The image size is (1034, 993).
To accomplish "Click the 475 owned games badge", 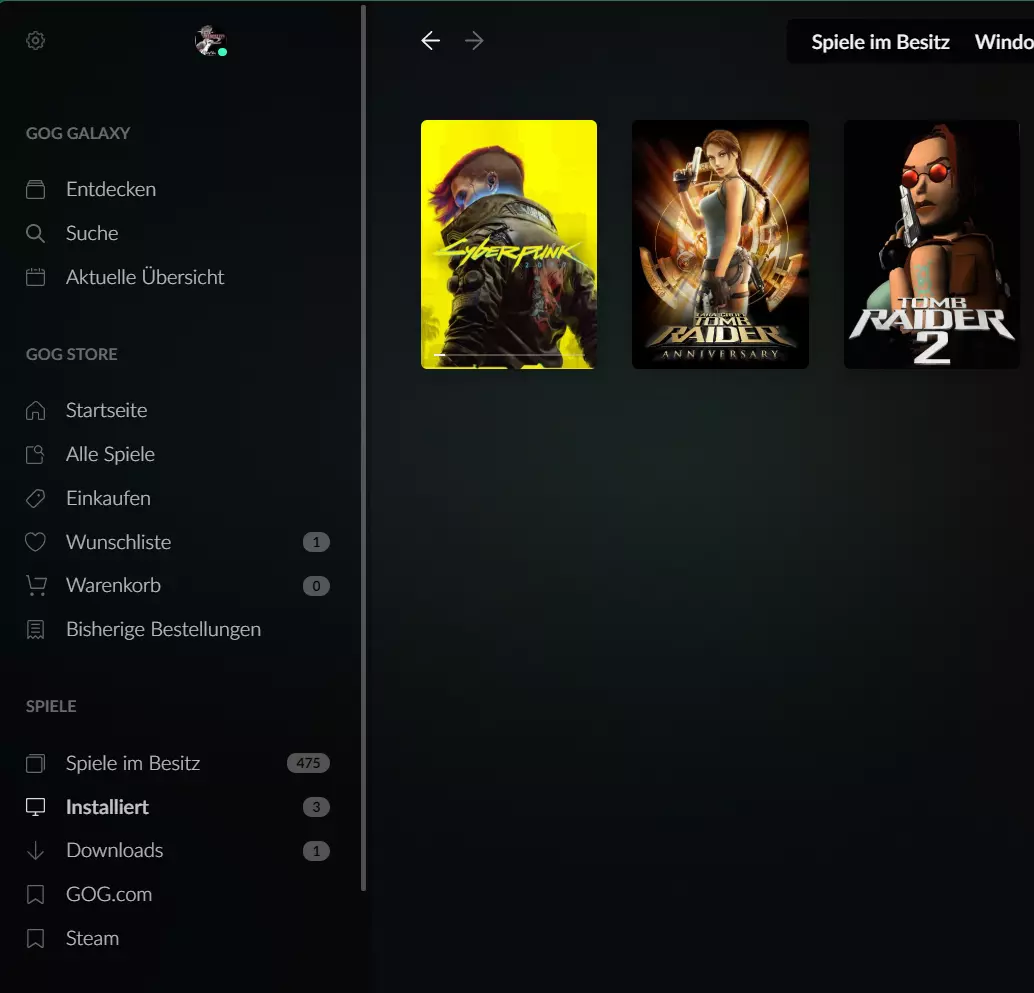I will 308,764.
